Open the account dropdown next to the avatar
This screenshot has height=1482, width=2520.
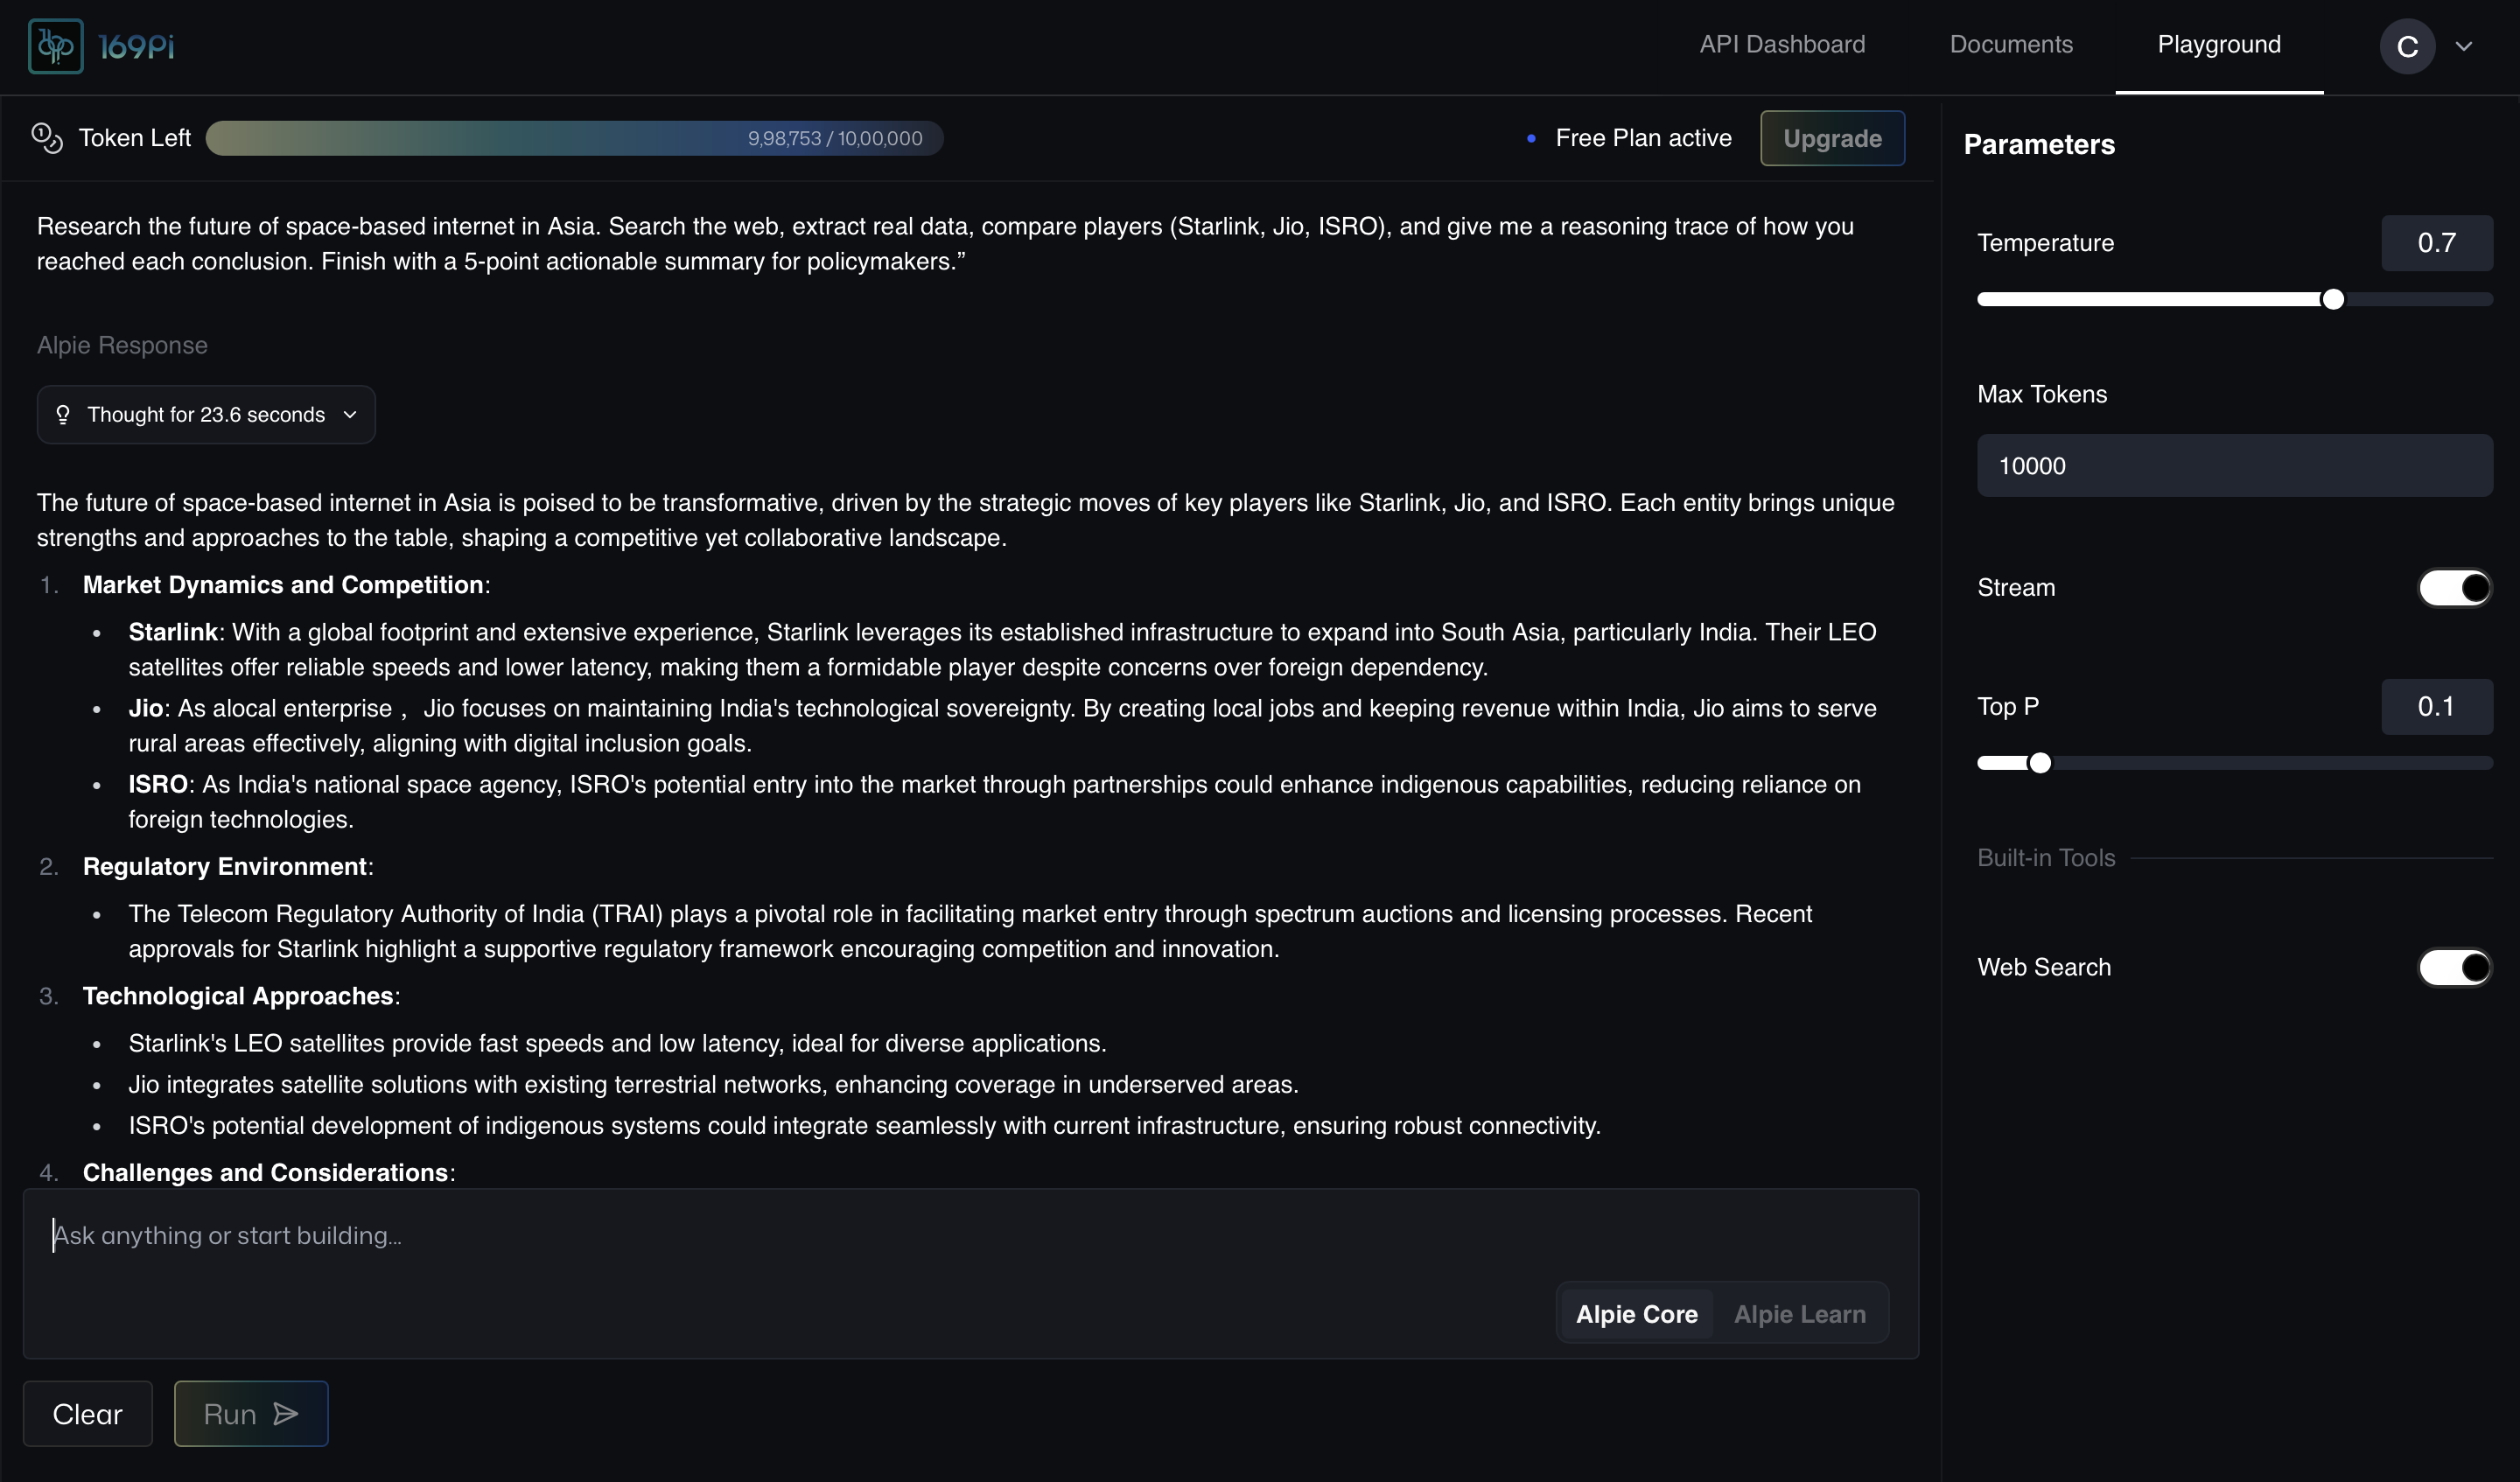tap(2465, 46)
